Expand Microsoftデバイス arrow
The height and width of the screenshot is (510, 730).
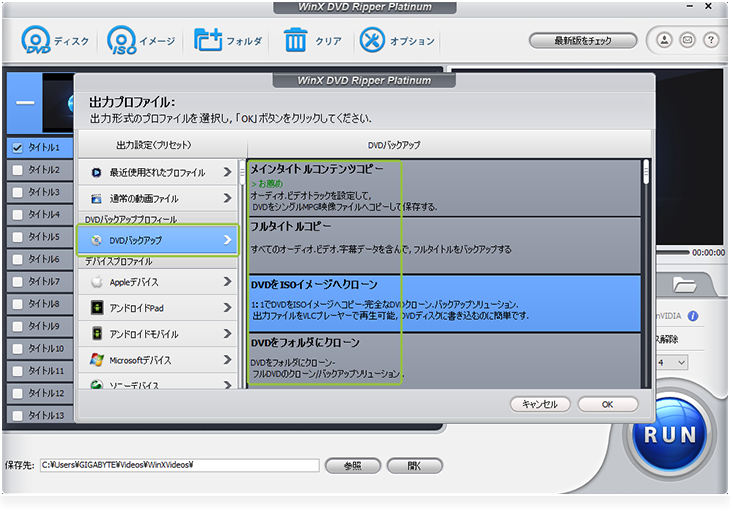coord(227,360)
